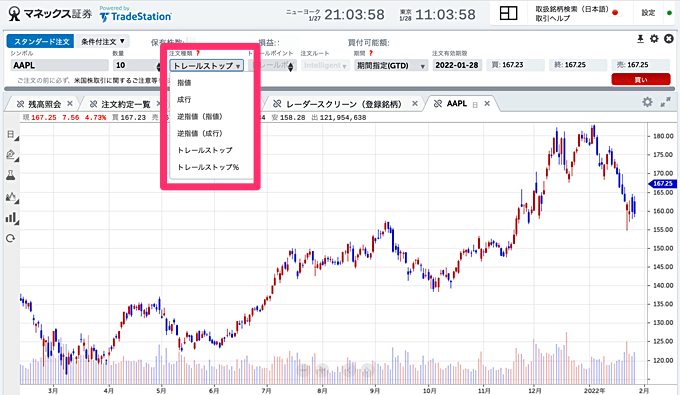
Task: Choose 逆指値(成行) from the list
Action: coord(200,133)
